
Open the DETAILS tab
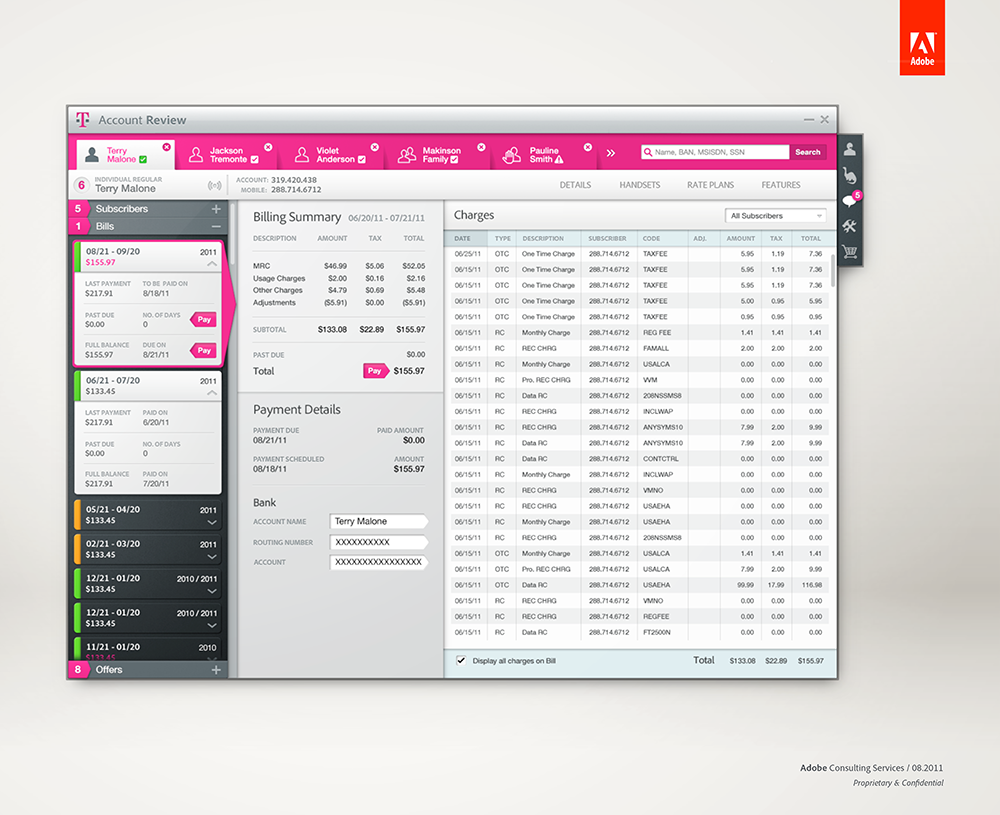575,185
